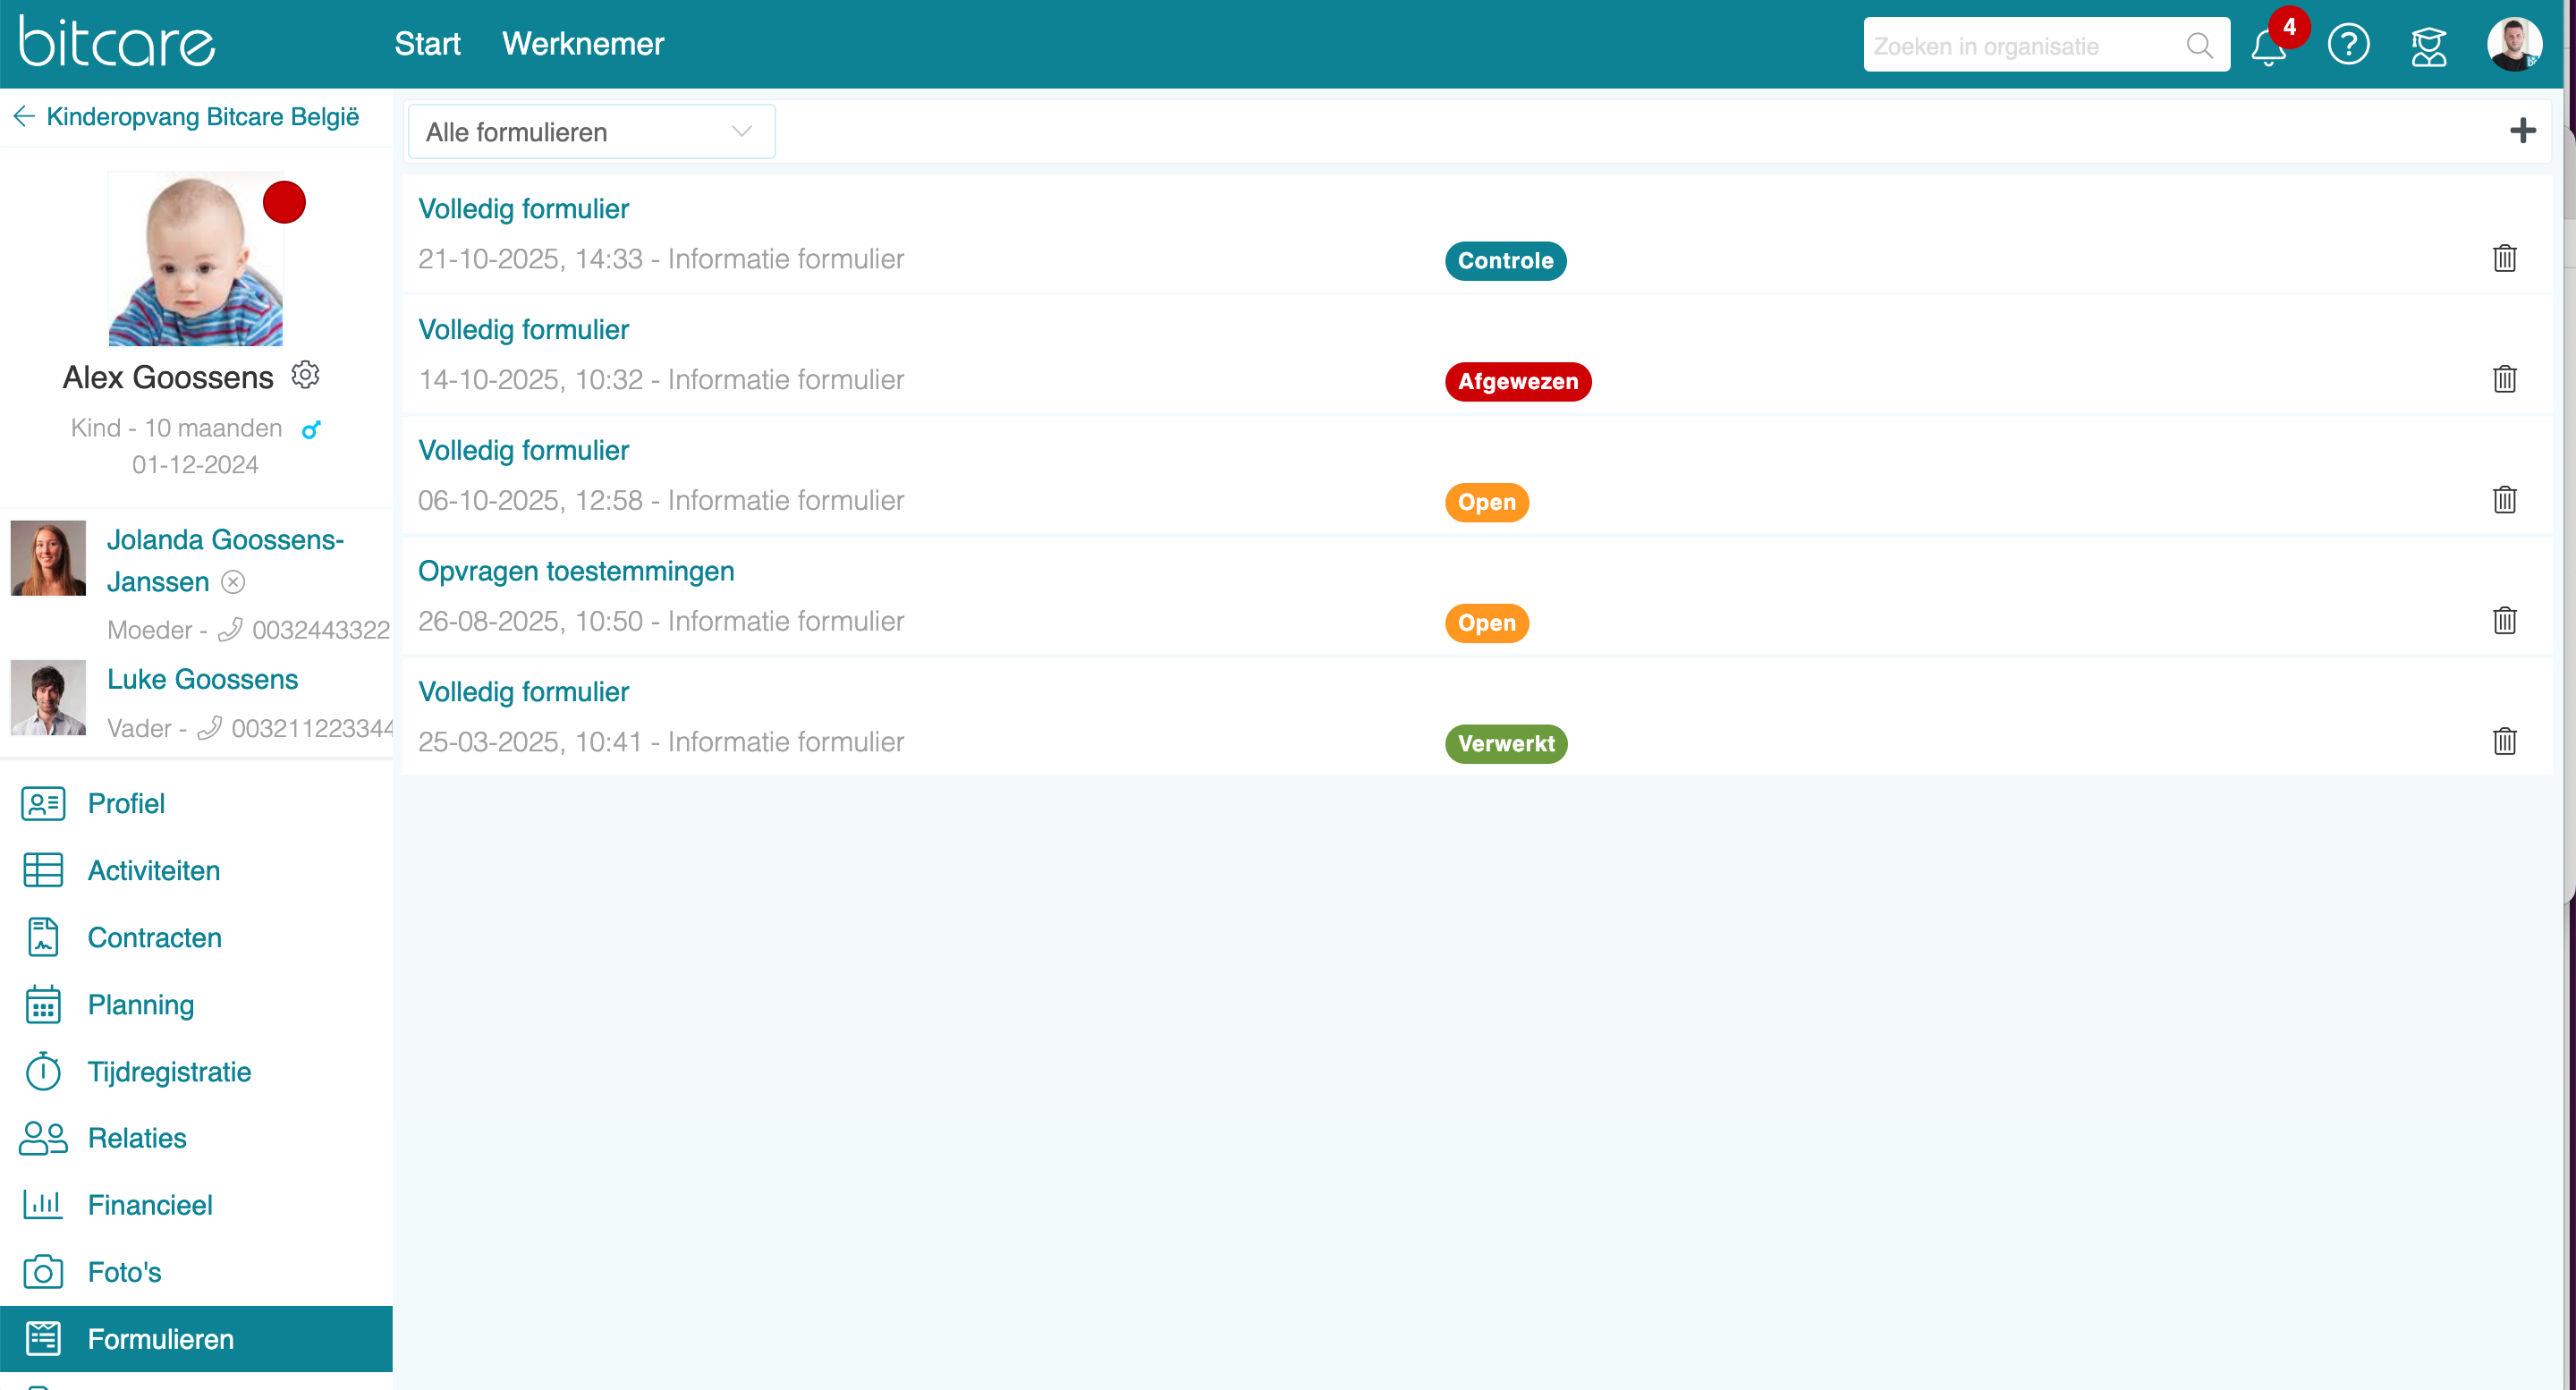
Task: Delete the Afgewezen form with trash icon
Action: click(2504, 380)
